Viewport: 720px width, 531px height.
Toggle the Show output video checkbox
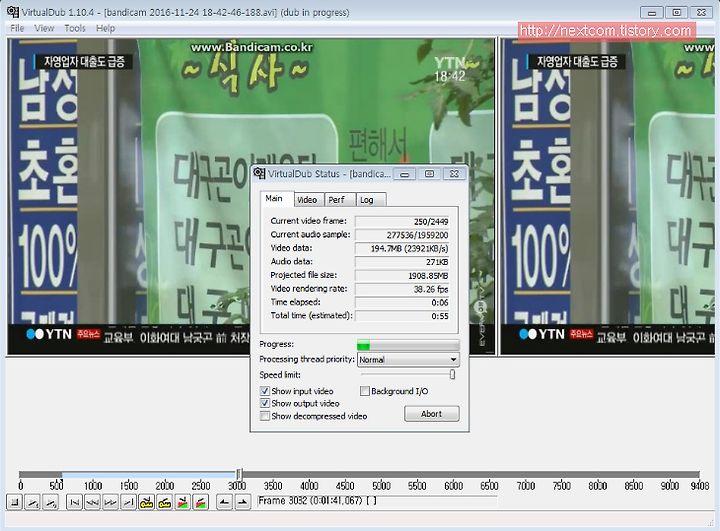(x=264, y=403)
